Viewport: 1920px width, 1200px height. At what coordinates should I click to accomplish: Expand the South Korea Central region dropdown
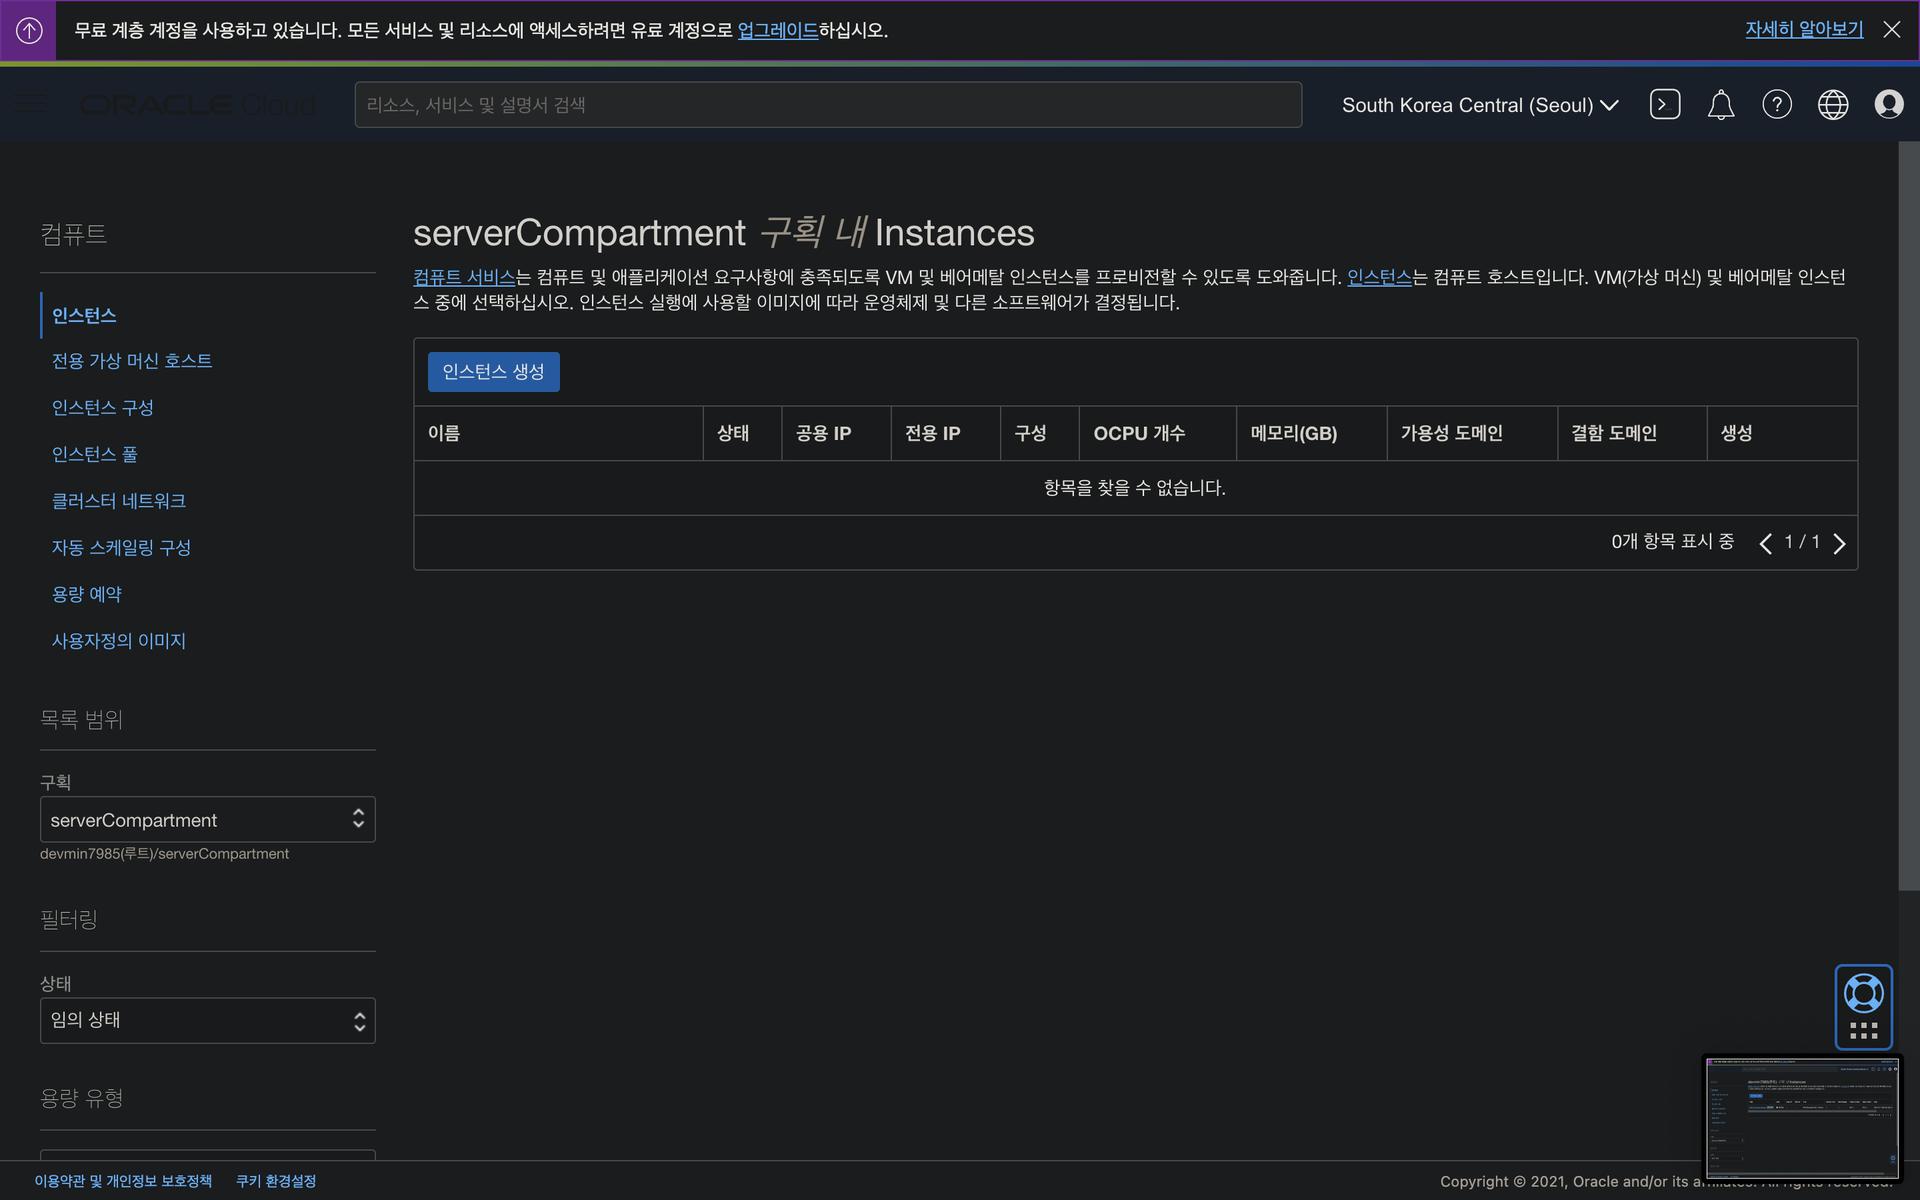tap(1479, 105)
